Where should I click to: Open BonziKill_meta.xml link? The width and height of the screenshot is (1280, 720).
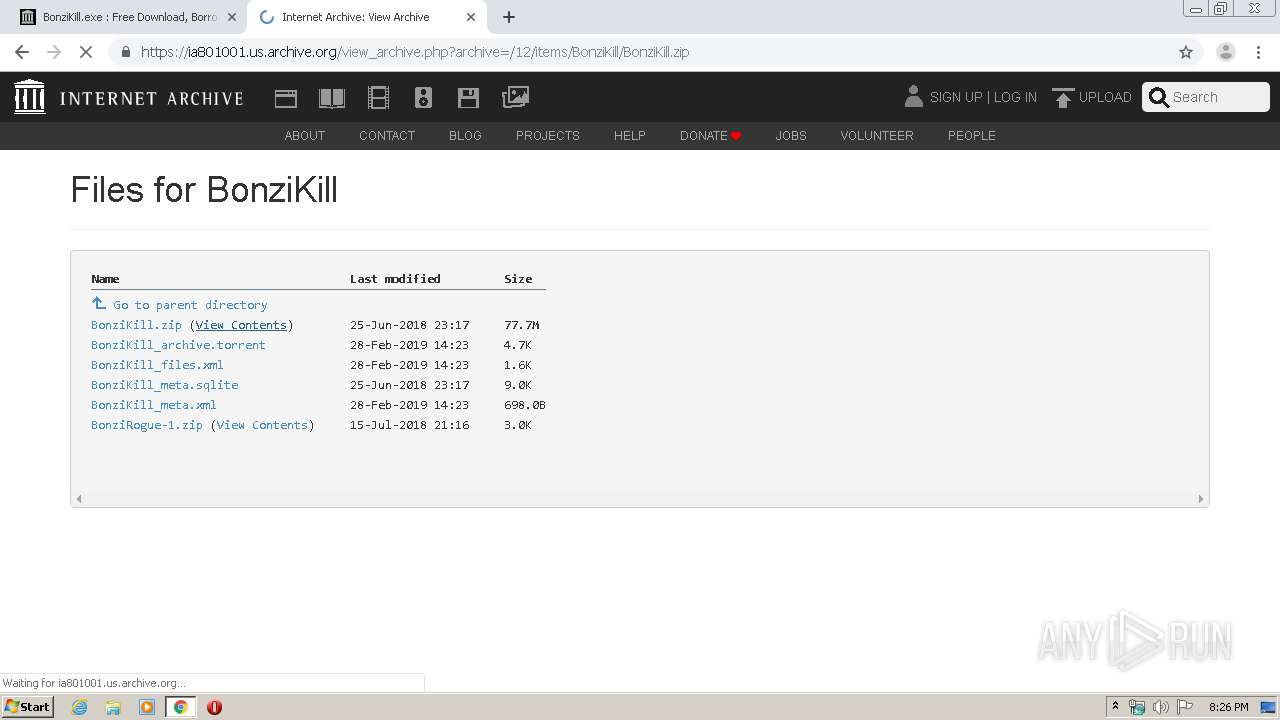point(153,405)
